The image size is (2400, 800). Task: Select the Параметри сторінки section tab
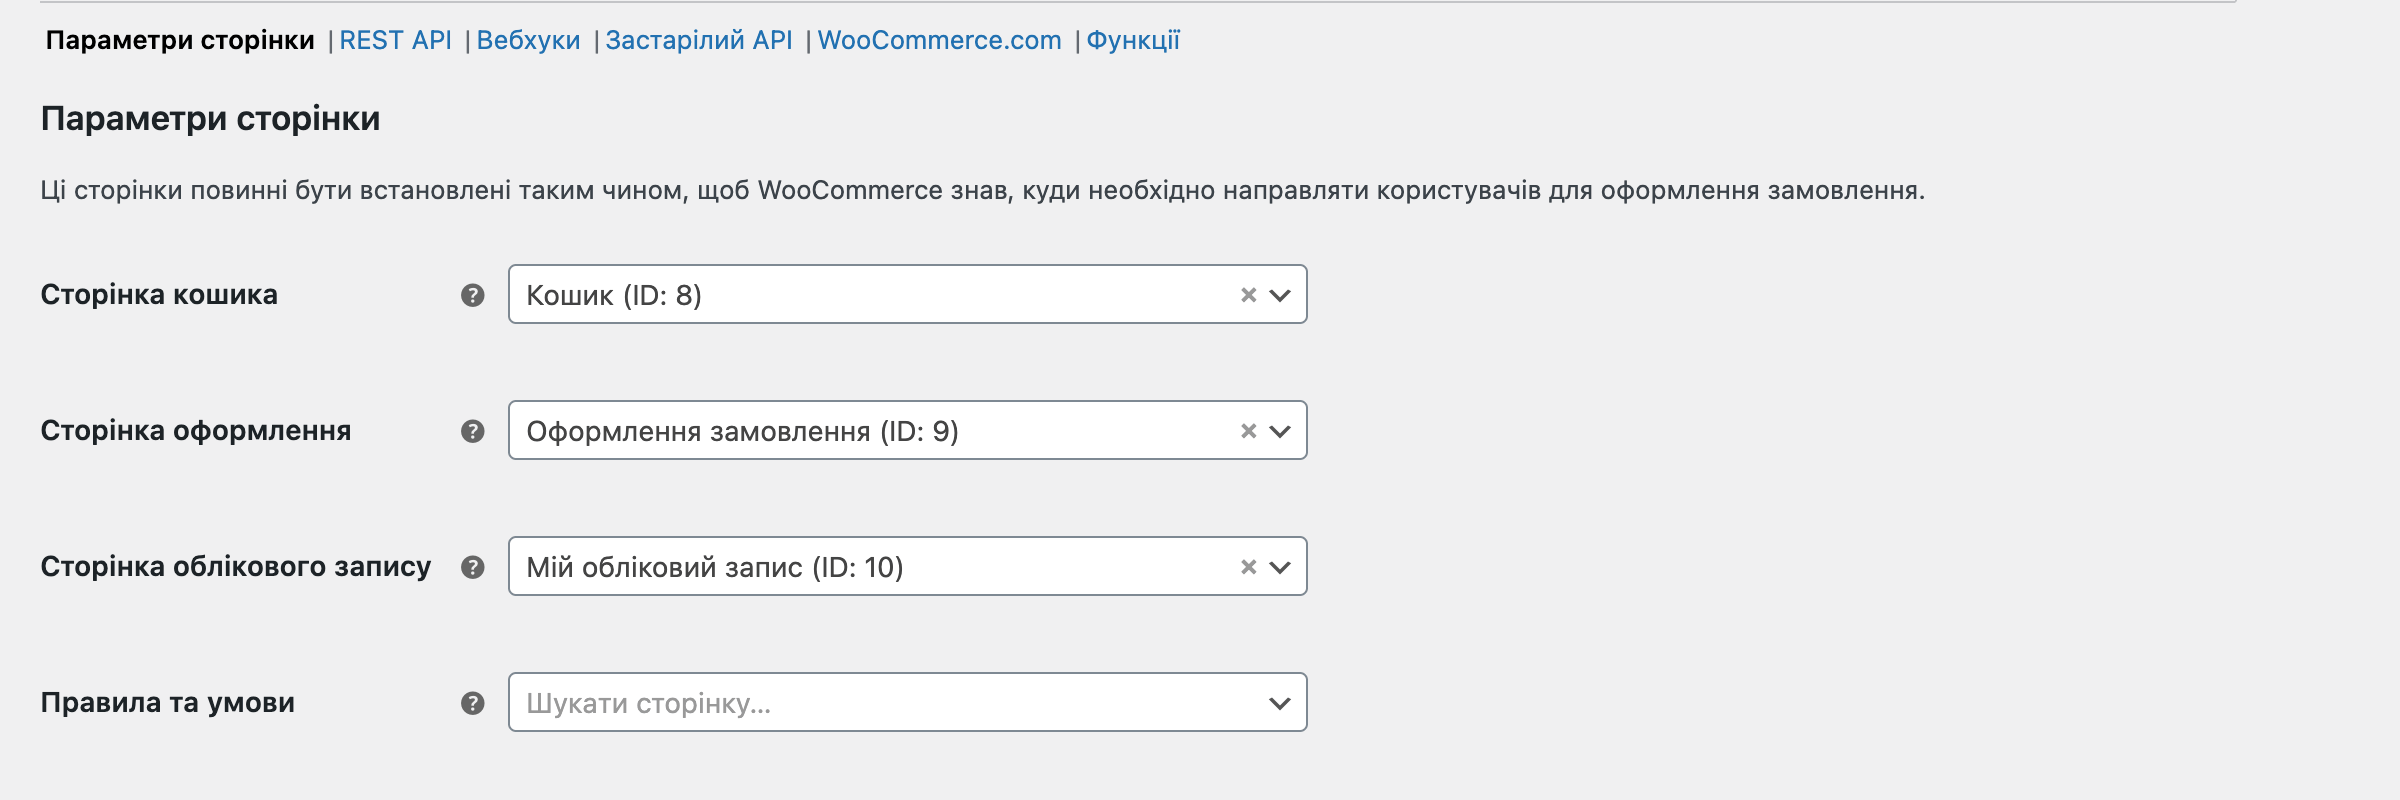180,40
